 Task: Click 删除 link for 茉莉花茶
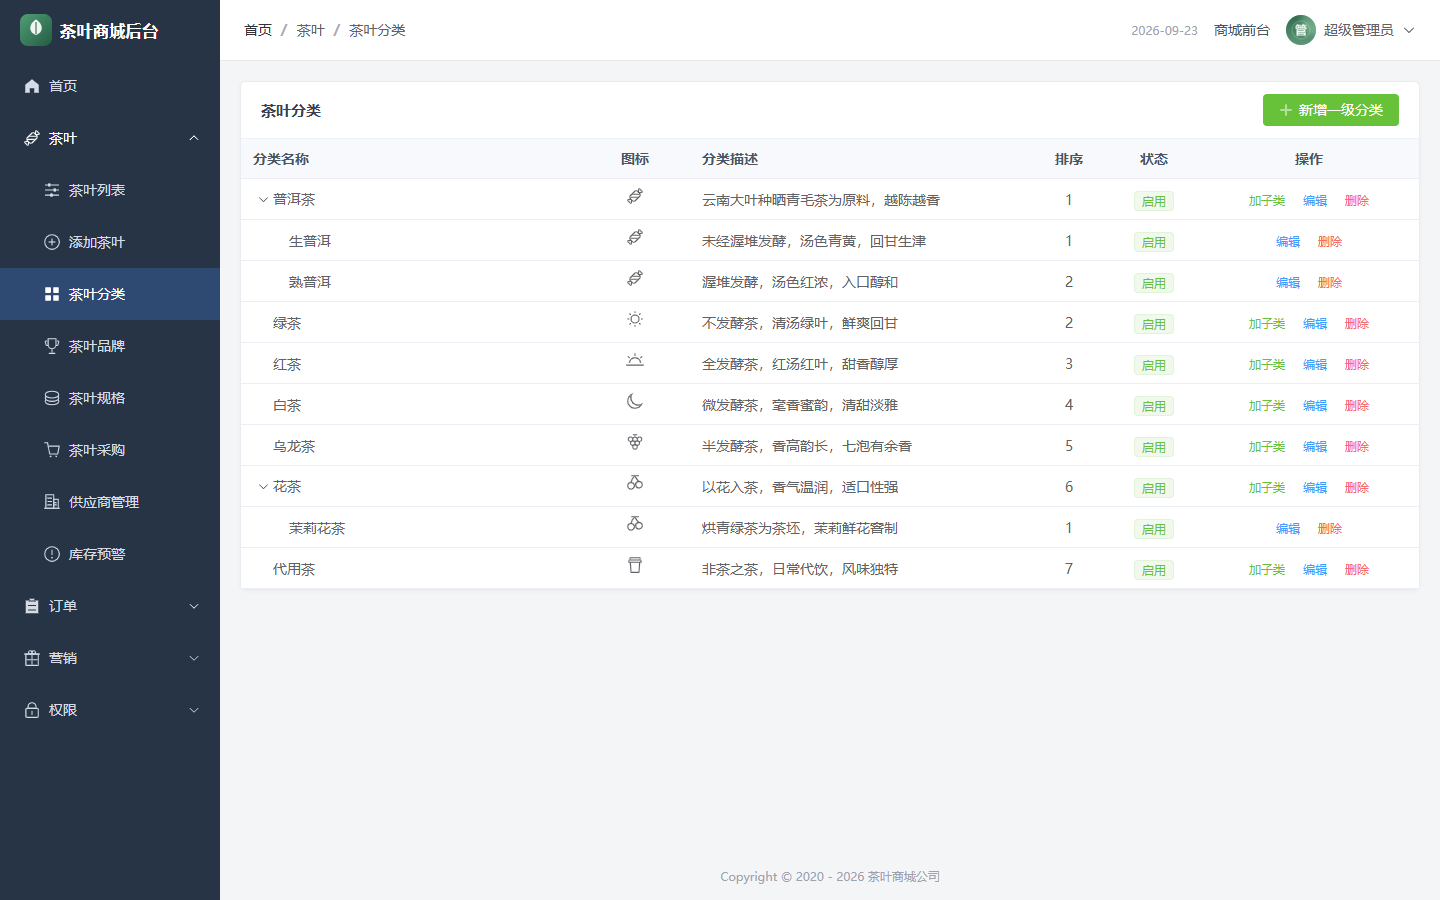click(x=1330, y=529)
